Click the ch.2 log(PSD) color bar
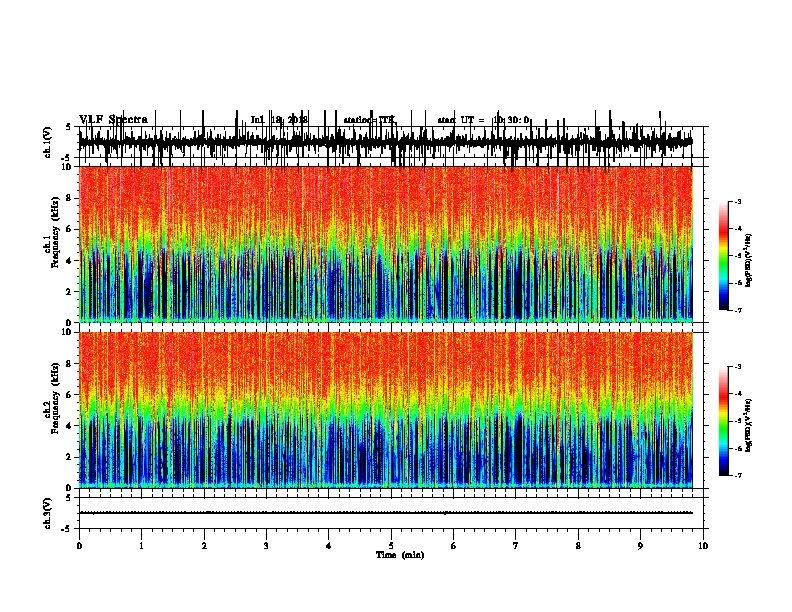The height and width of the screenshot is (612, 792). pos(724,421)
